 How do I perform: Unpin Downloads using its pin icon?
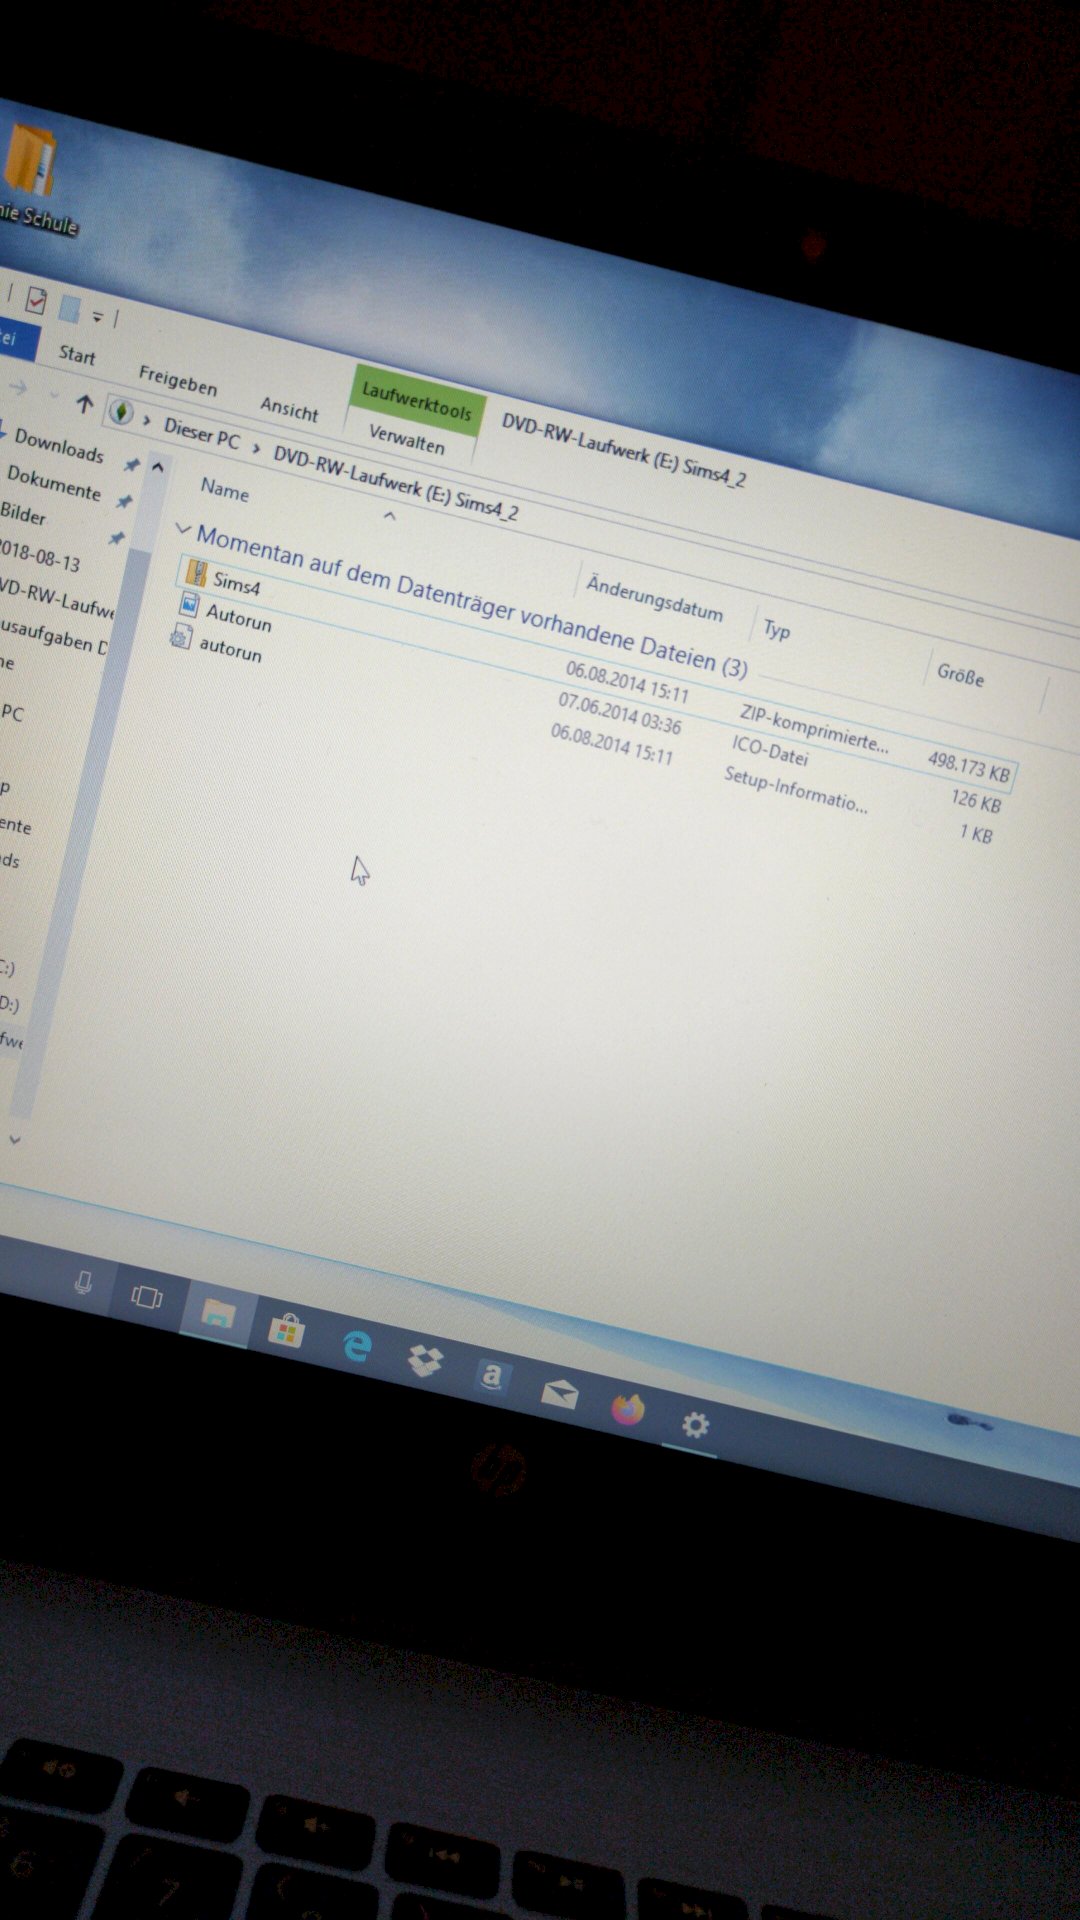[x=132, y=464]
